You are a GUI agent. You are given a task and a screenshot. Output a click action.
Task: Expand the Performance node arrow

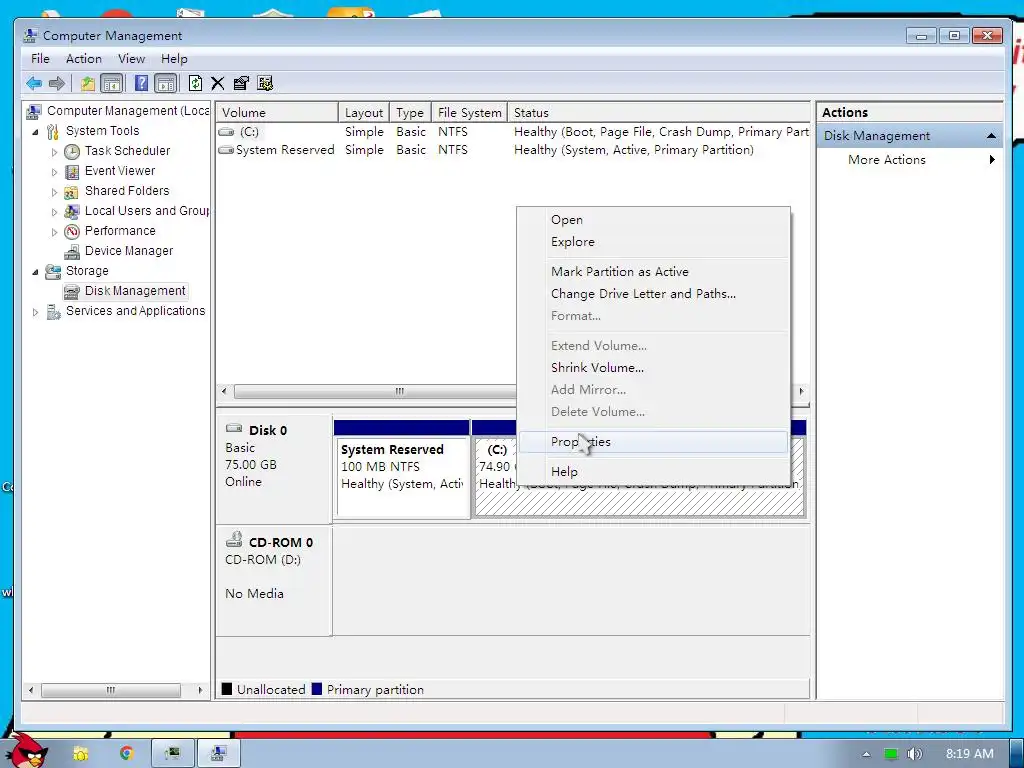[54, 232]
